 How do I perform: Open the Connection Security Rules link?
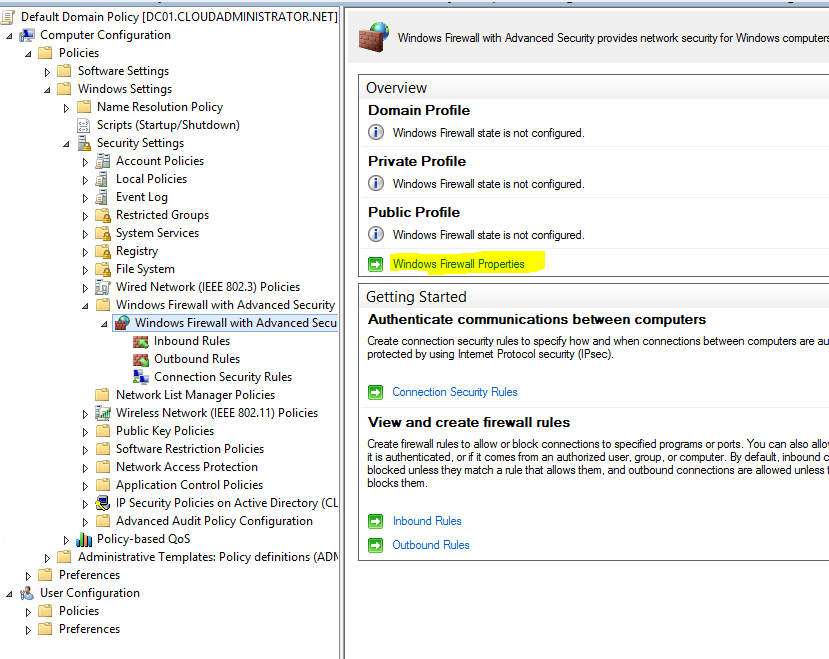454,392
